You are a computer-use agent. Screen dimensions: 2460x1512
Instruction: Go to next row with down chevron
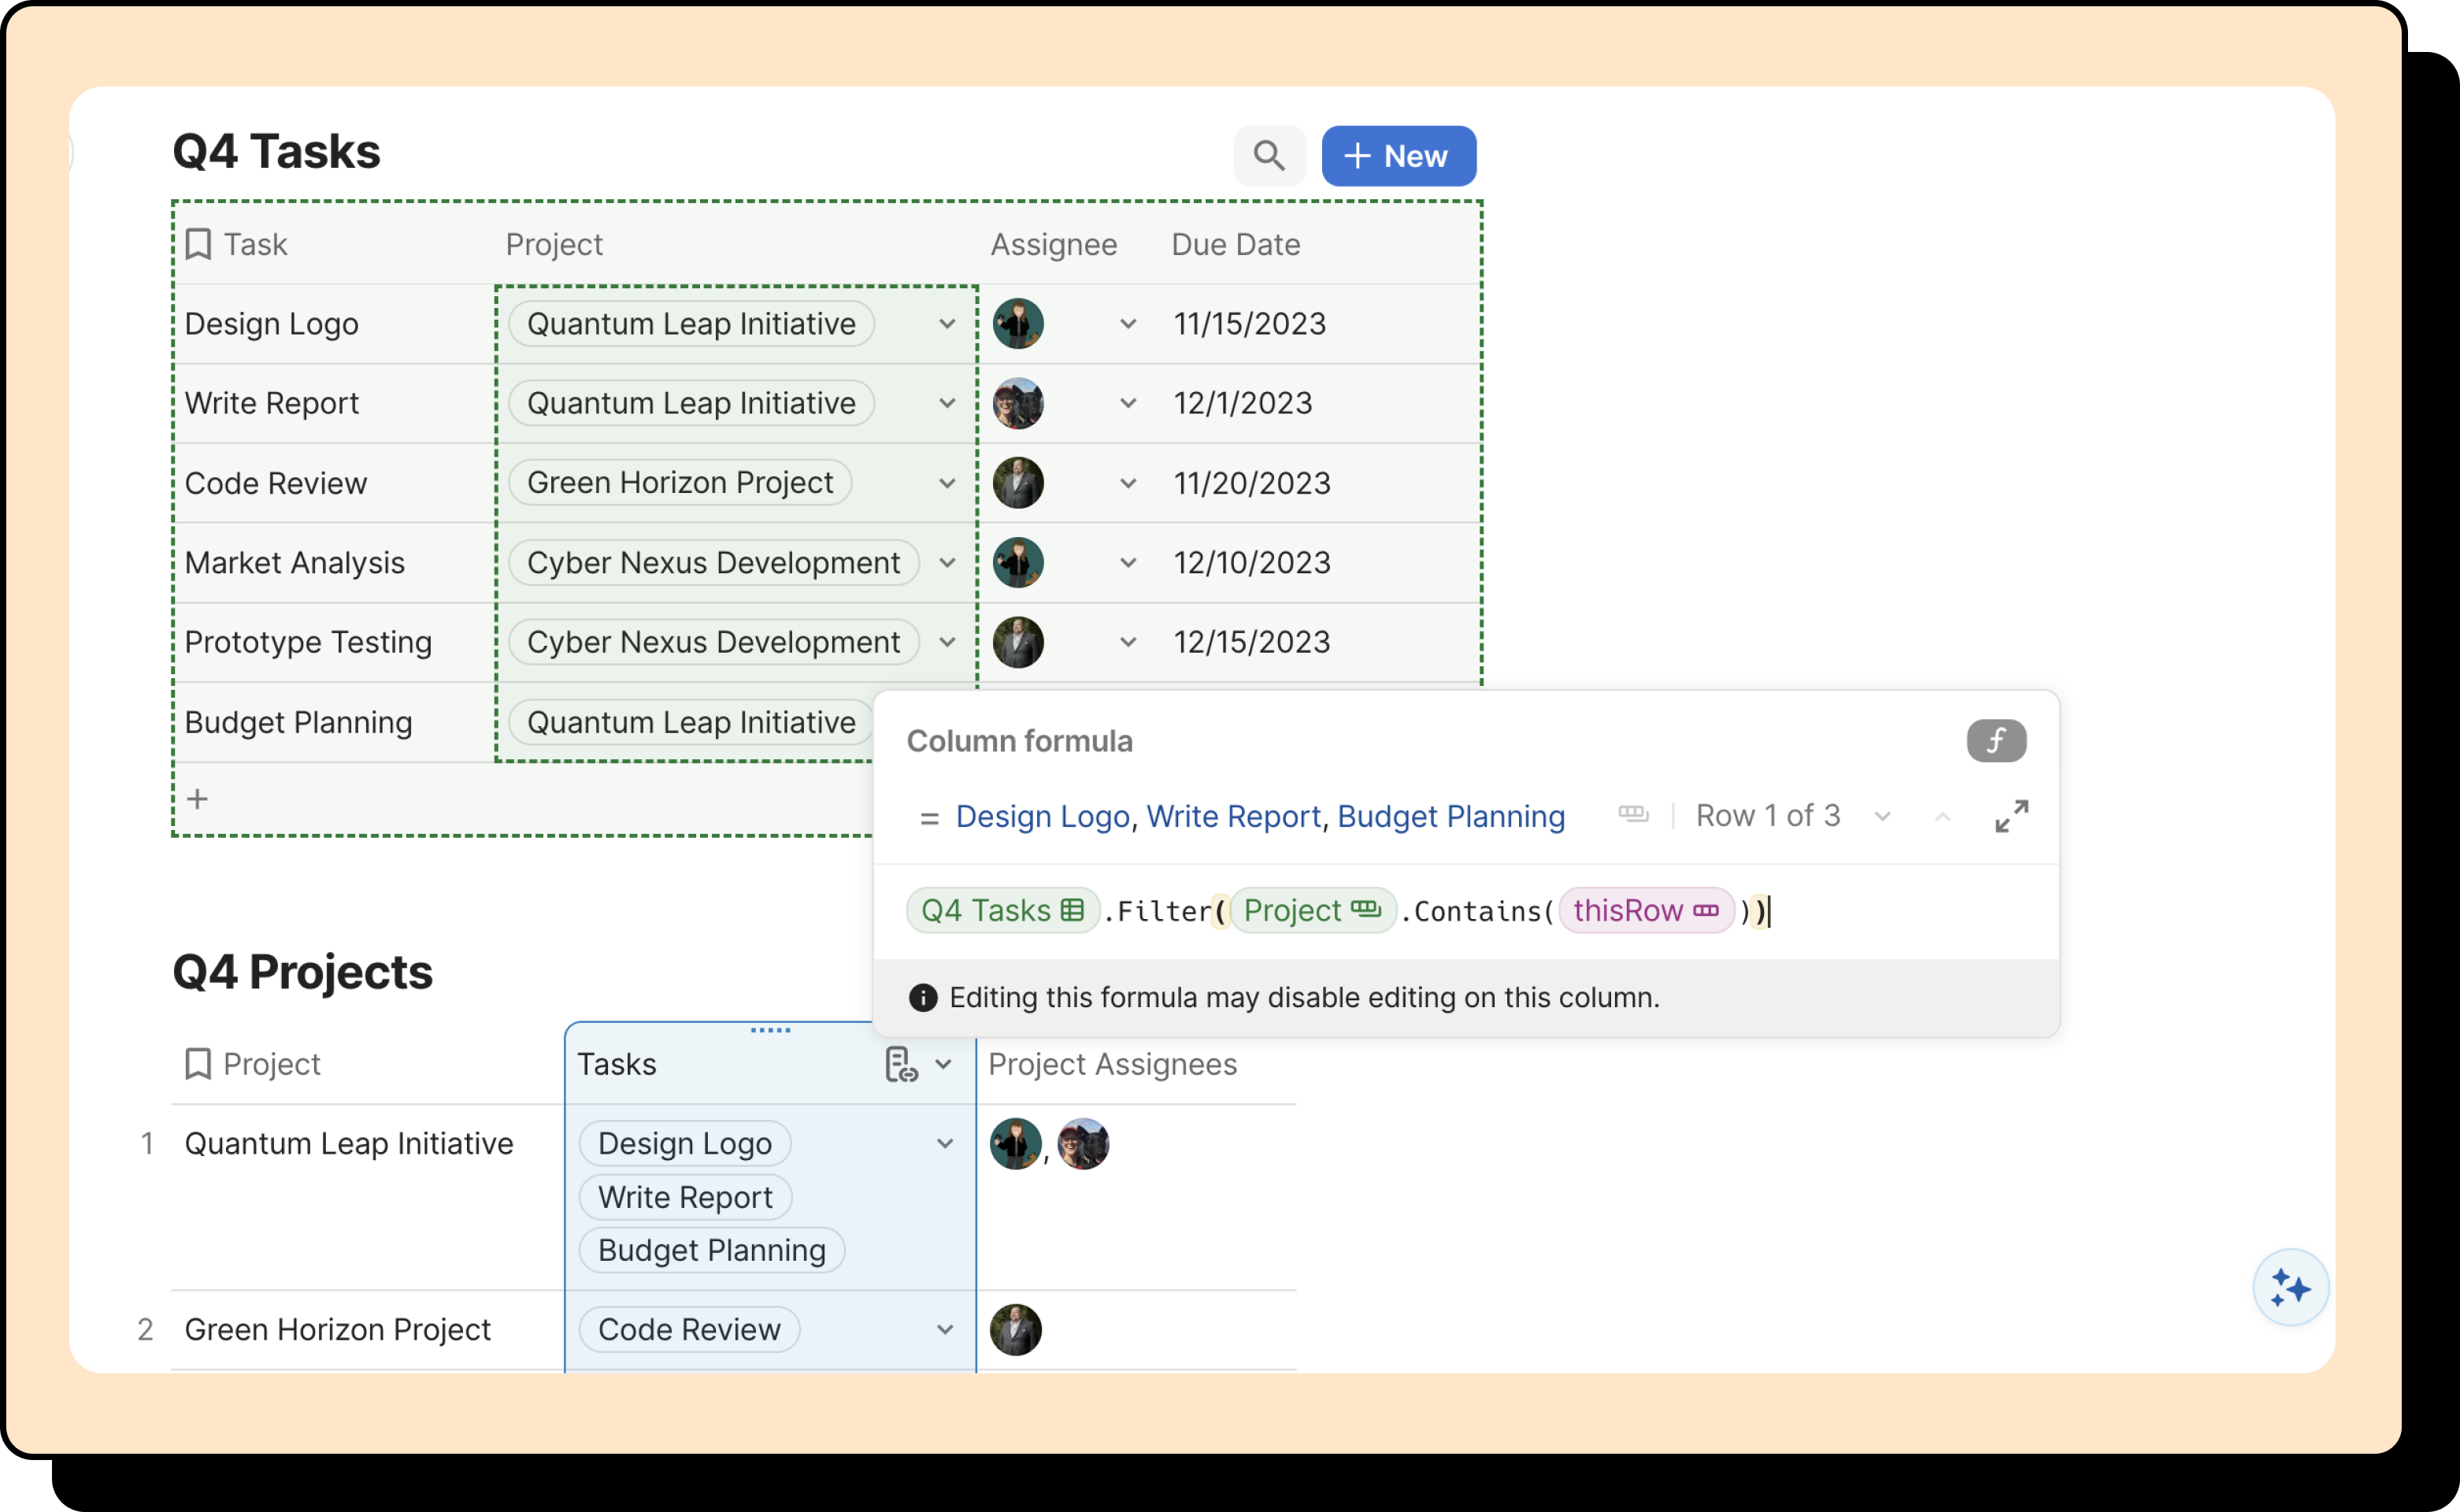coord(1882,817)
